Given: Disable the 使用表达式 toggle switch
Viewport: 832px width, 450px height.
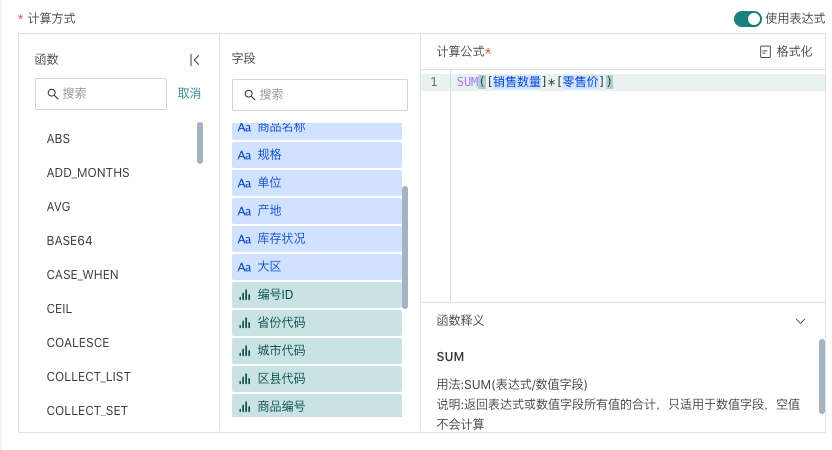Looking at the screenshot, I should pyautogui.click(x=747, y=19).
